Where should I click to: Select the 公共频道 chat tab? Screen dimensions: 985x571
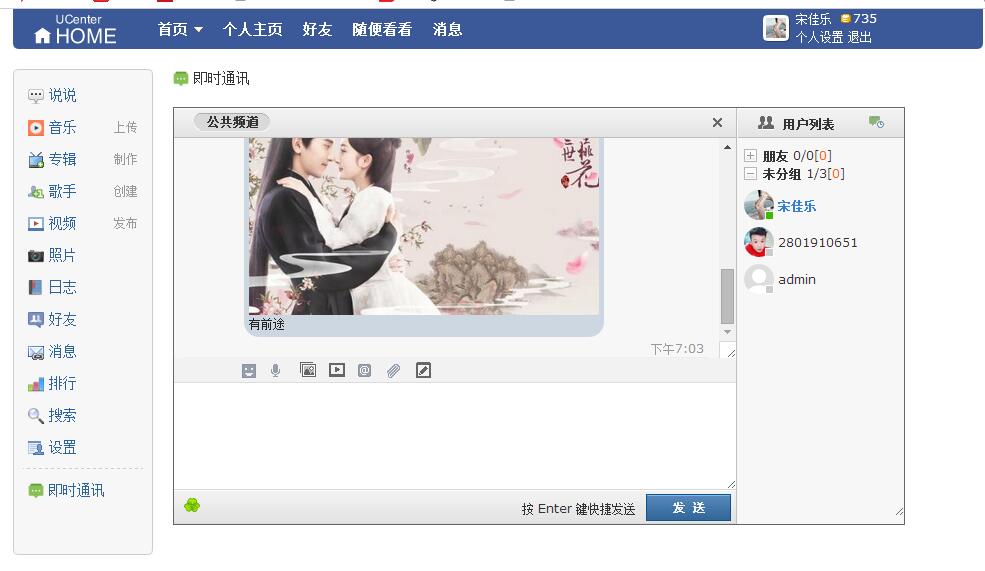coord(232,122)
